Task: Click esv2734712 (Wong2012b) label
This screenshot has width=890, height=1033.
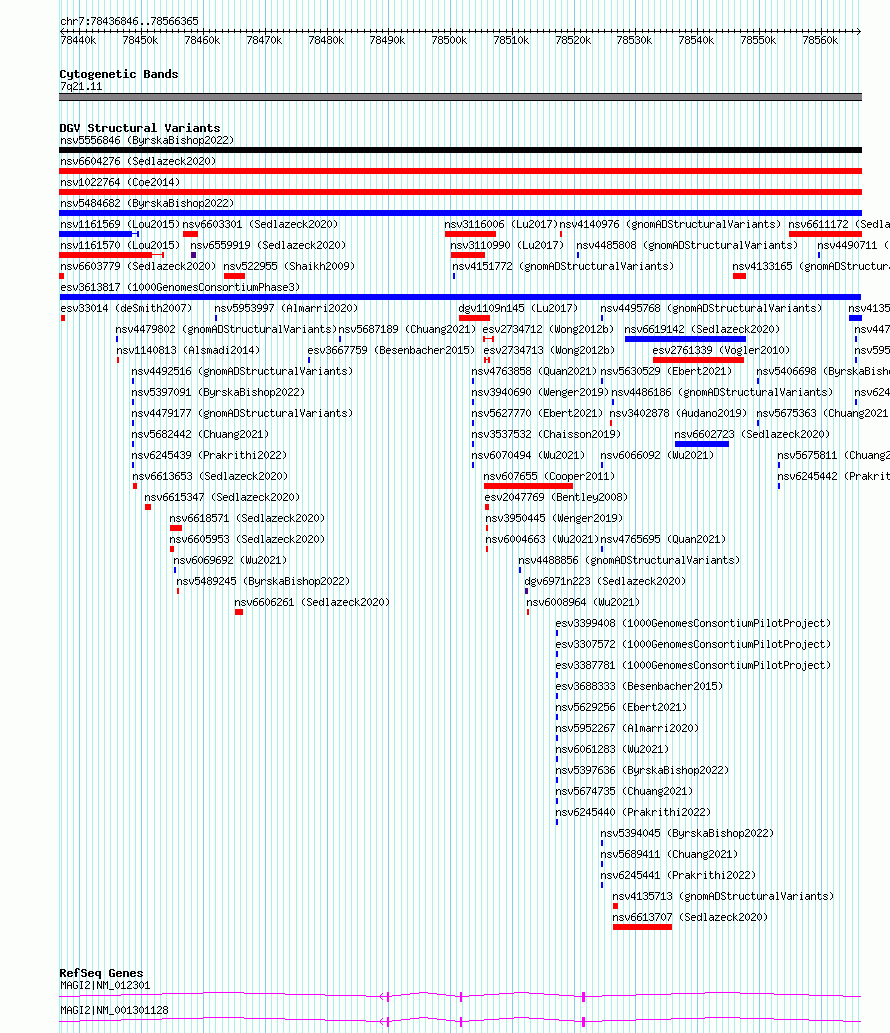Action: 549,329
